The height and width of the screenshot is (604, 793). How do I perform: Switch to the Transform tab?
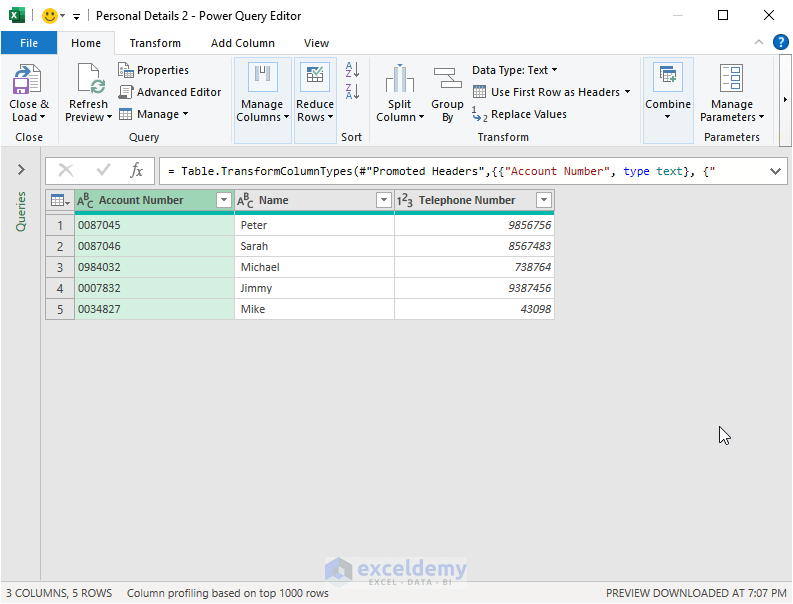pyautogui.click(x=155, y=43)
